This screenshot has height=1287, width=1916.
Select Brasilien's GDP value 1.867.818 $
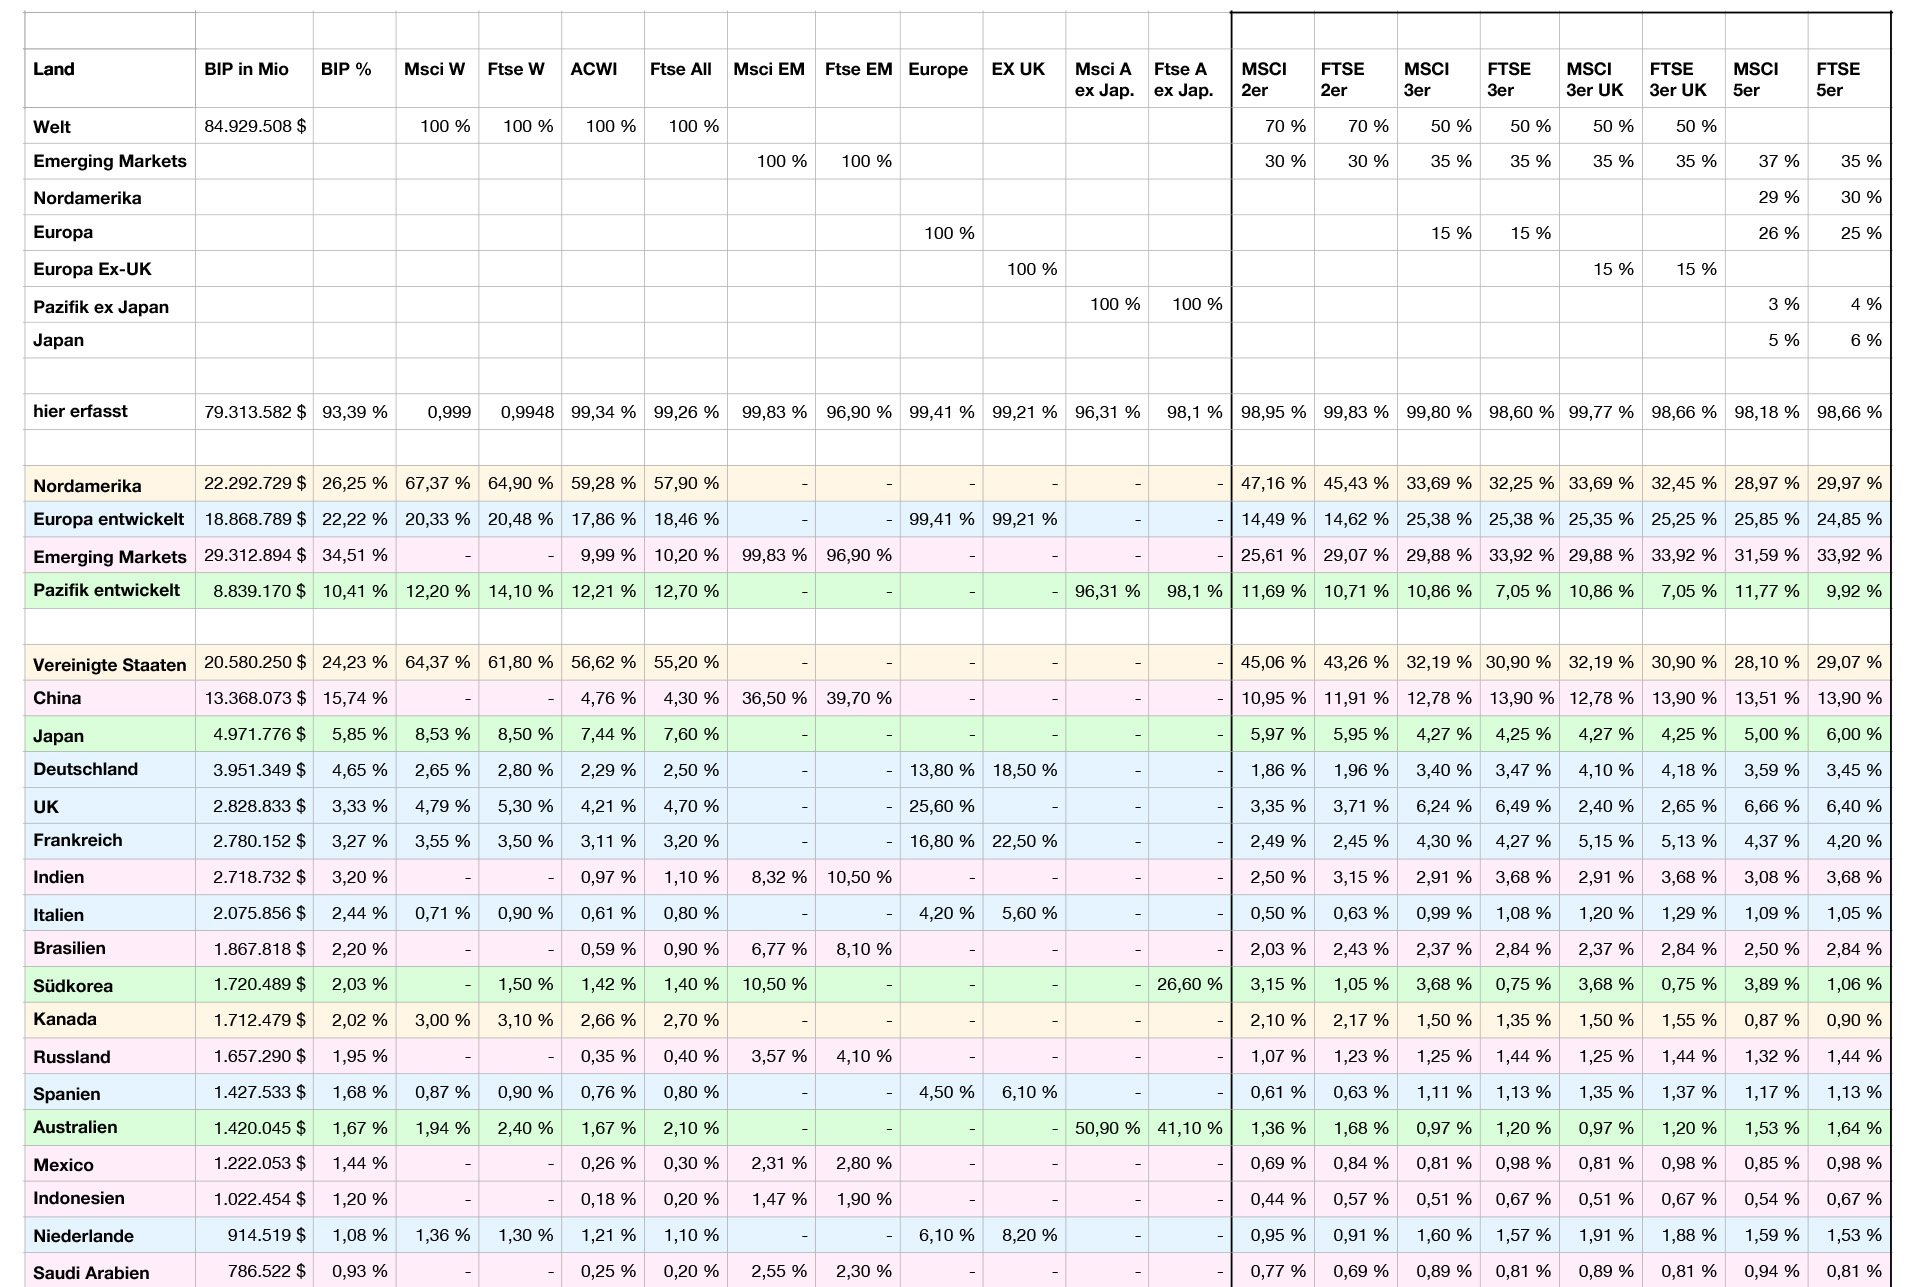[259, 949]
